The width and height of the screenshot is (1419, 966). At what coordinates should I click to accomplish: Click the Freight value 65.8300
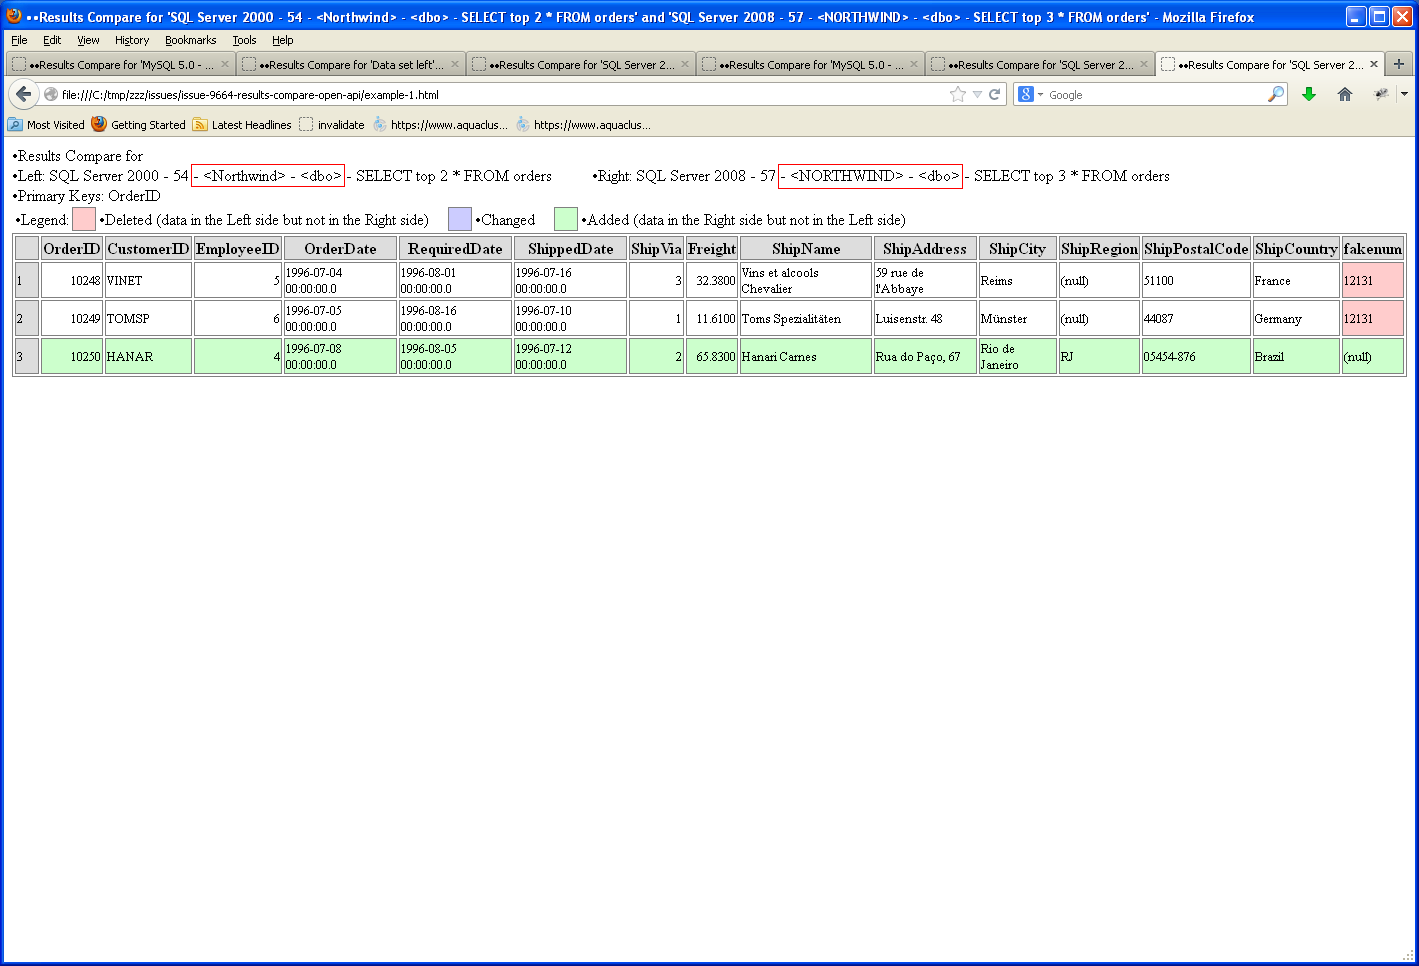pyautogui.click(x=712, y=357)
